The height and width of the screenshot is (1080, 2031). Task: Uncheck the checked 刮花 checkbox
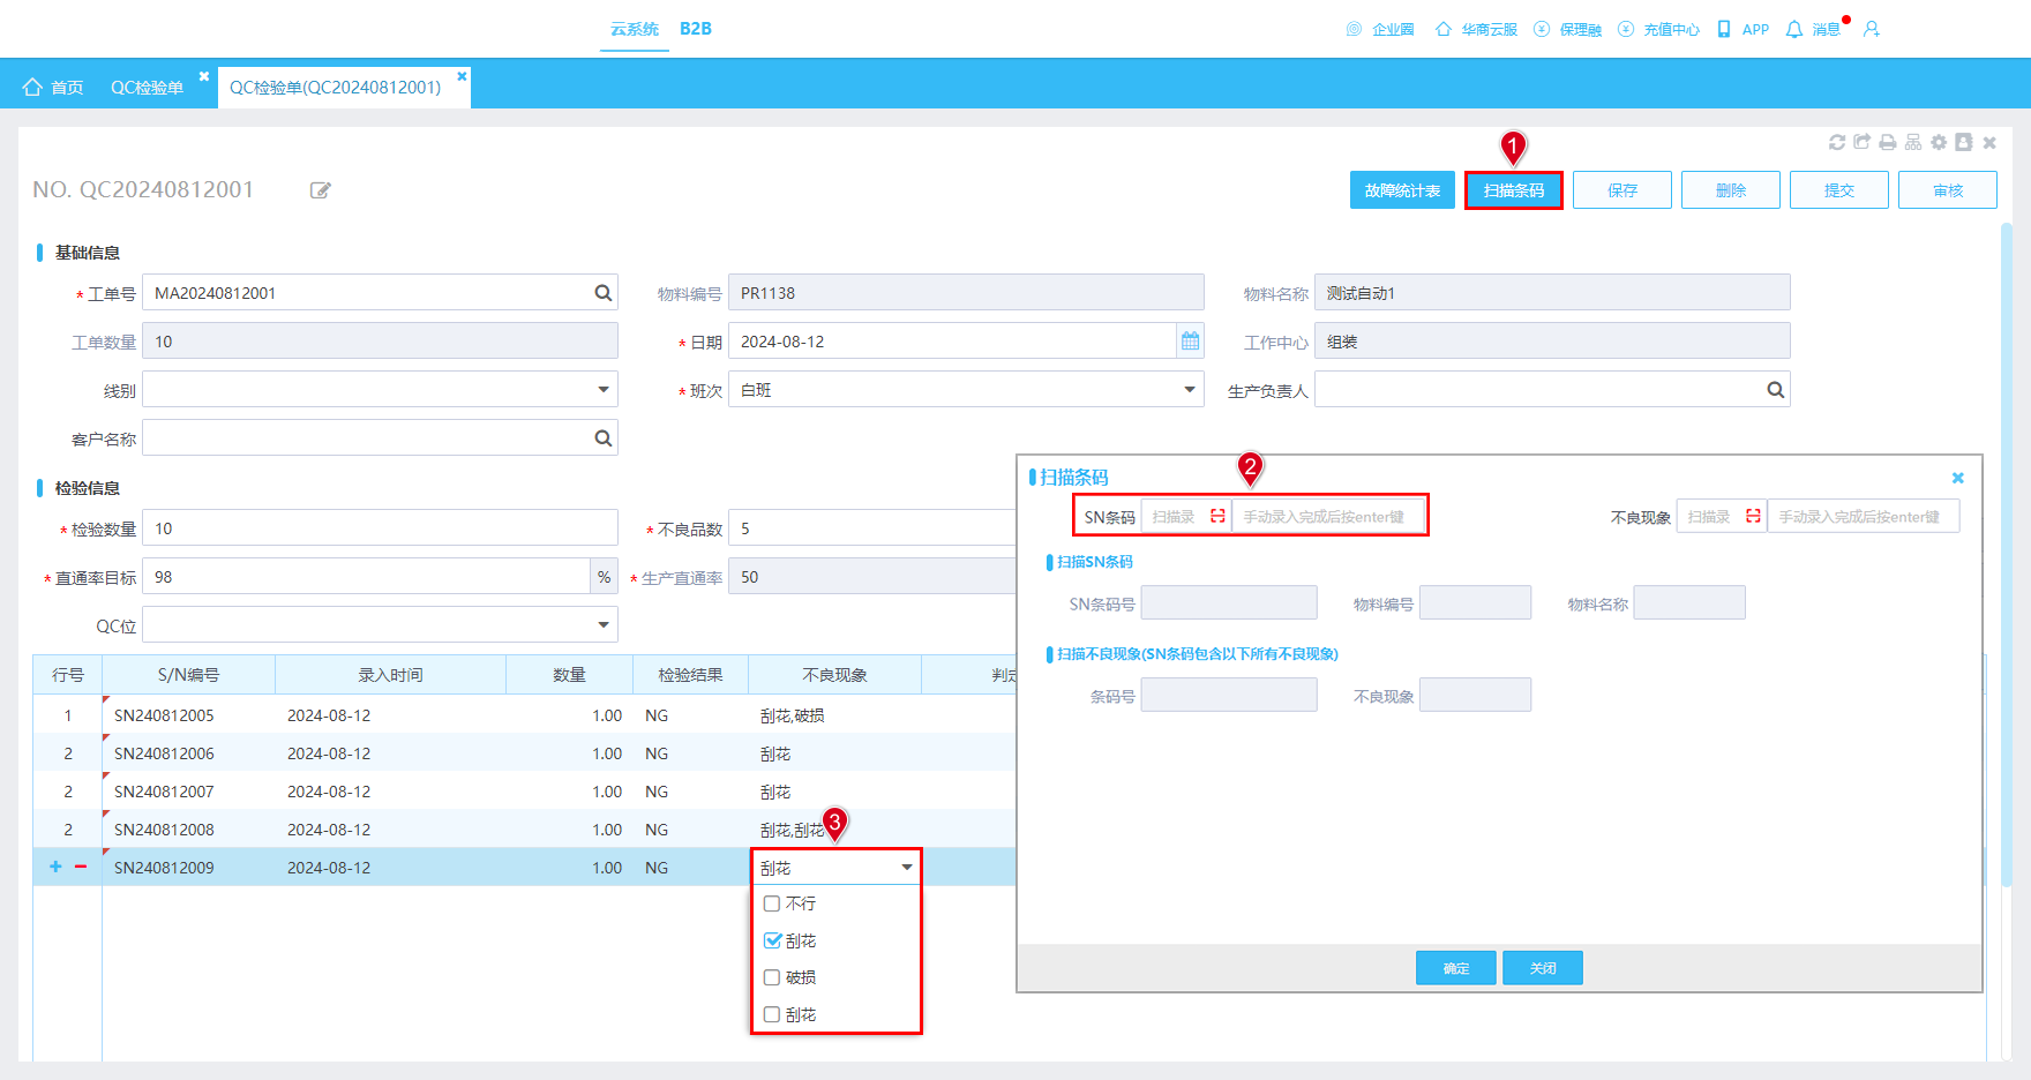coord(771,940)
